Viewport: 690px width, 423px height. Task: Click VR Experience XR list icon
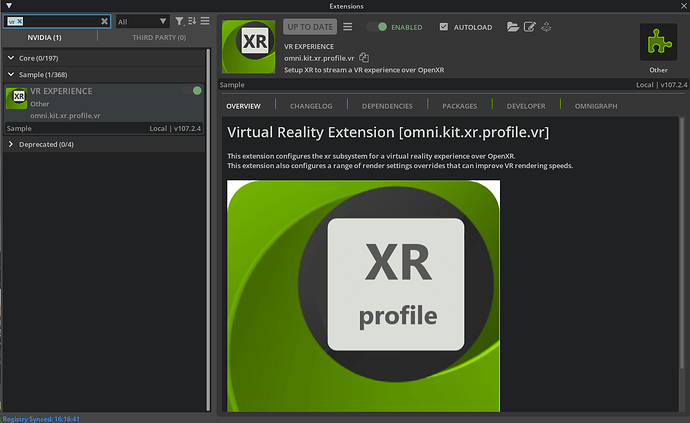click(16, 98)
